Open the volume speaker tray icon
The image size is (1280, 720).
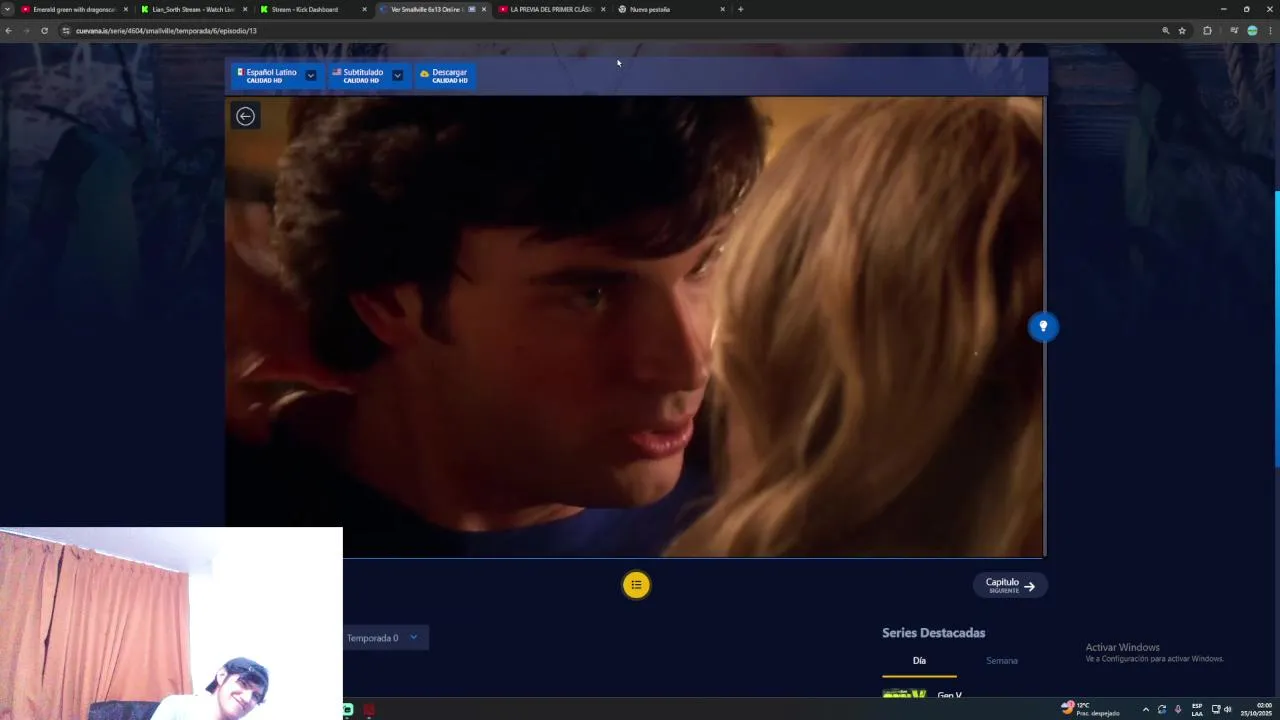pyautogui.click(x=1228, y=709)
